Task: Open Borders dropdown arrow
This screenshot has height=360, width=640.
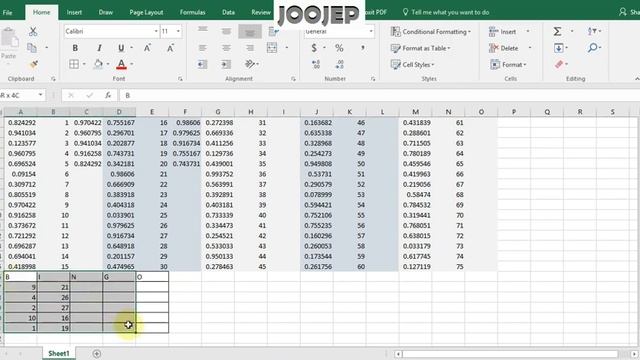Action: click(84, 64)
